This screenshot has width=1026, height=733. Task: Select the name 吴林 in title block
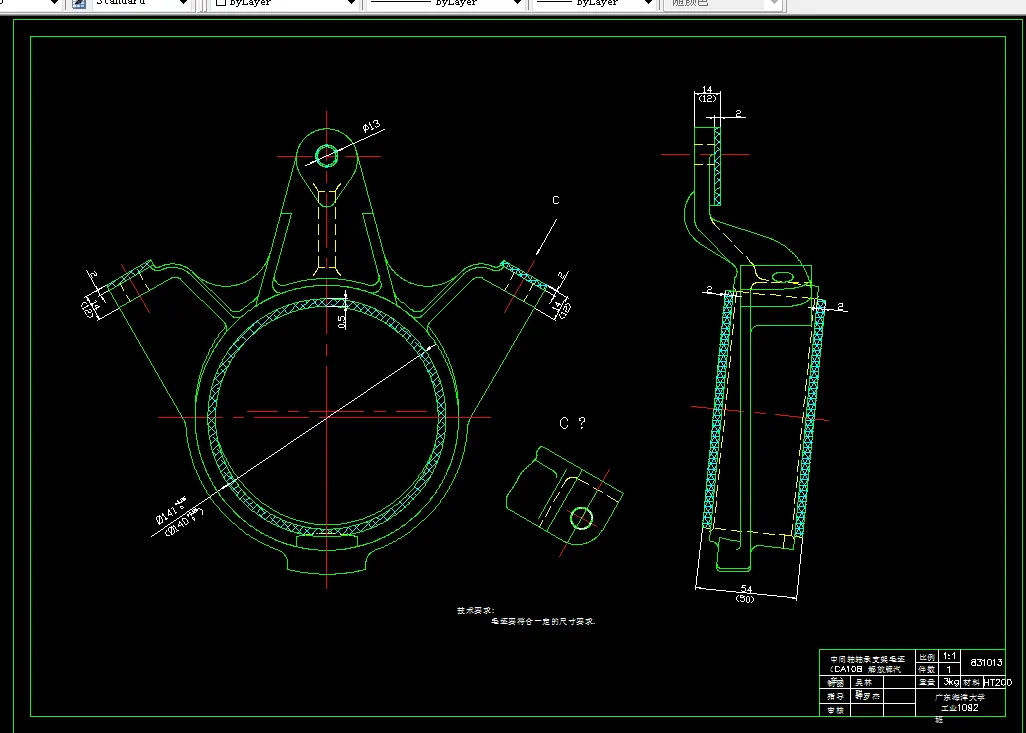pos(864,683)
